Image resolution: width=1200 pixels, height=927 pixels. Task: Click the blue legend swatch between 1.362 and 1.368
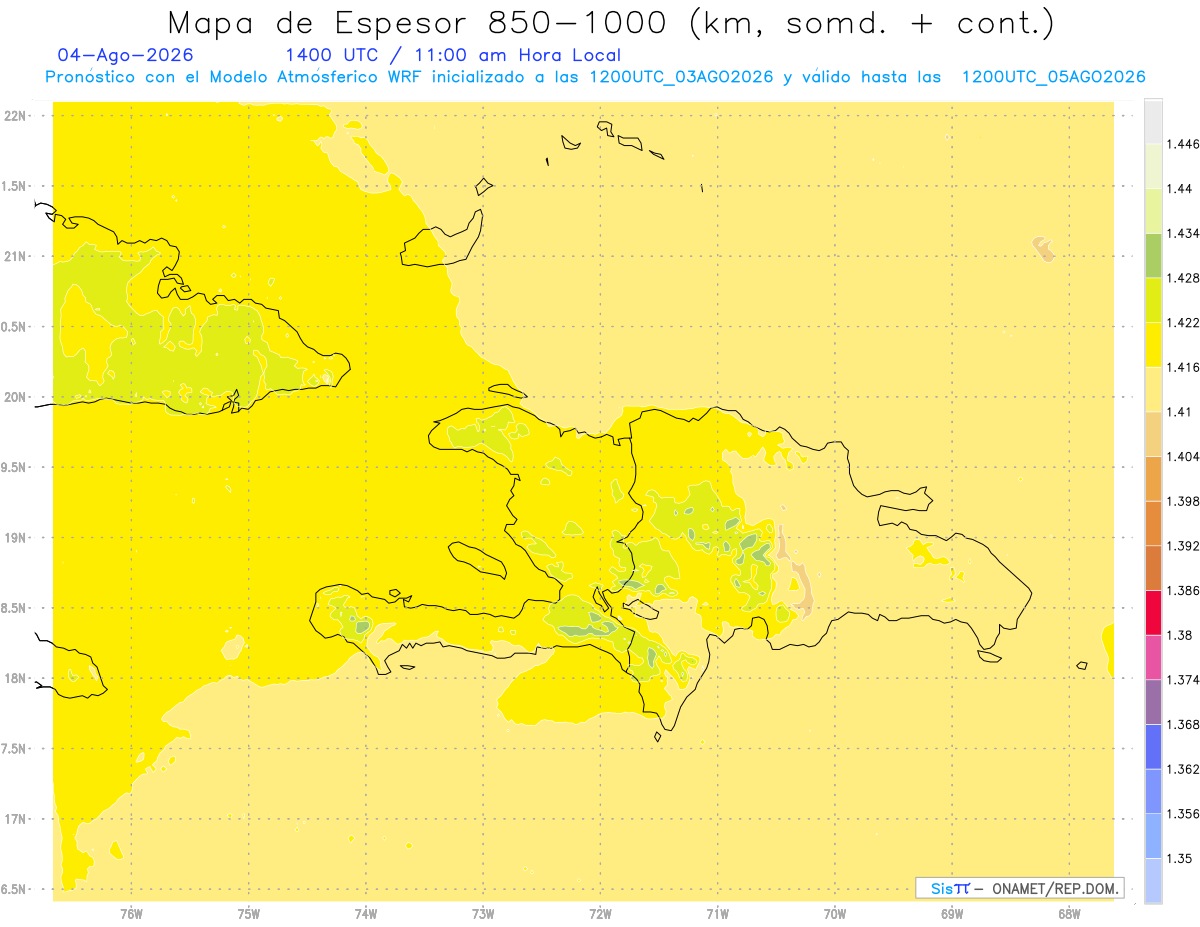pyautogui.click(x=1153, y=746)
